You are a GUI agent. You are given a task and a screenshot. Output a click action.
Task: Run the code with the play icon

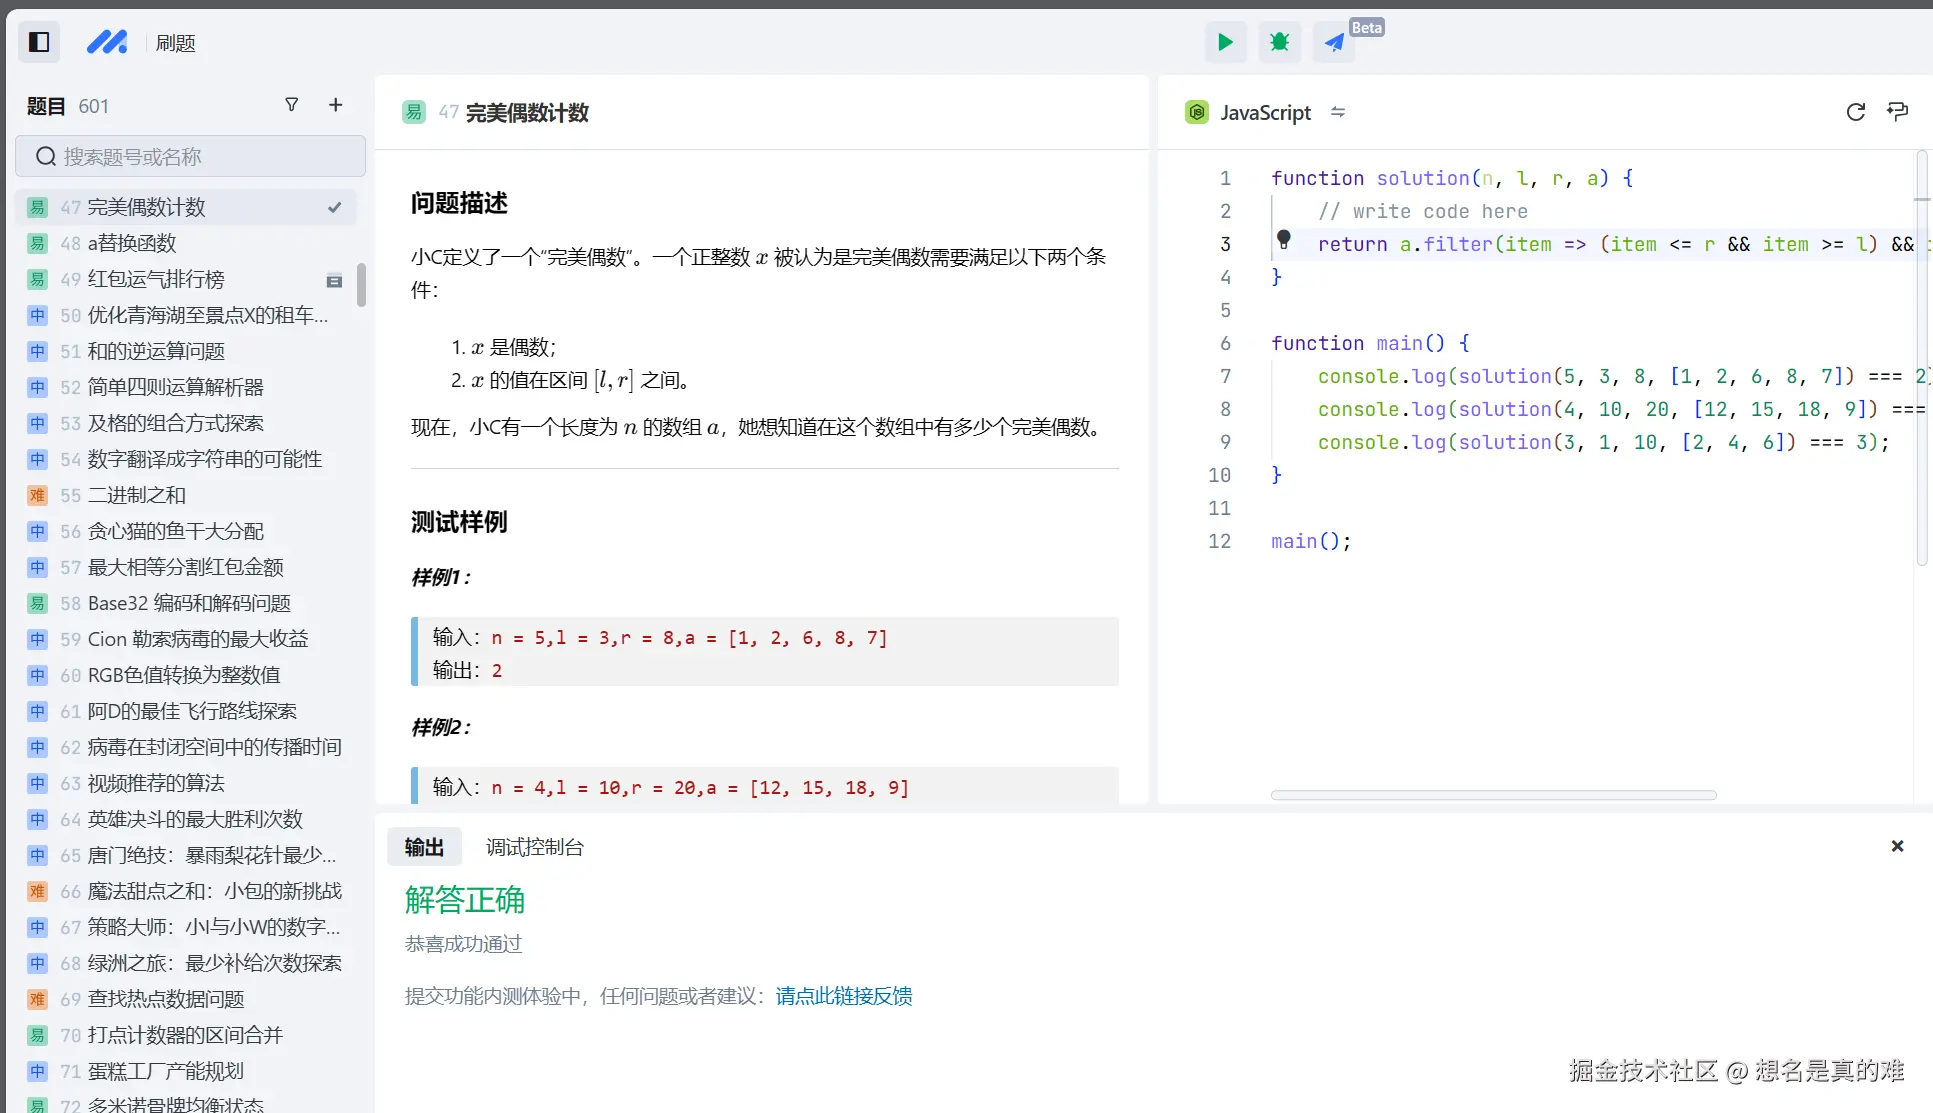tap(1225, 42)
